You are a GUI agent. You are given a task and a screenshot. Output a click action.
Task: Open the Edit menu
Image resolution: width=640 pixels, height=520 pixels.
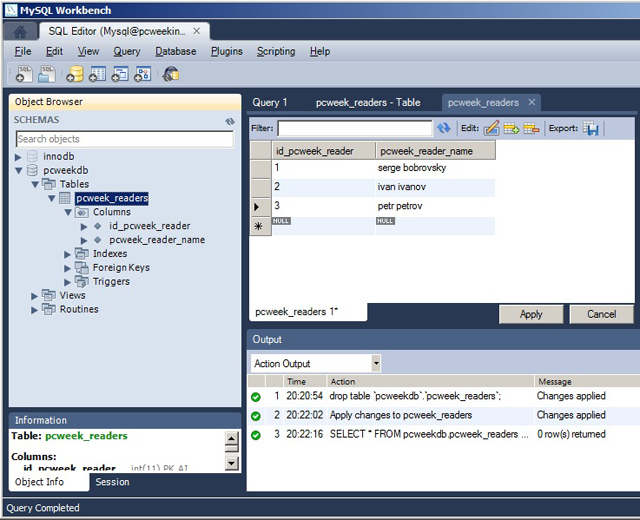point(54,51)
